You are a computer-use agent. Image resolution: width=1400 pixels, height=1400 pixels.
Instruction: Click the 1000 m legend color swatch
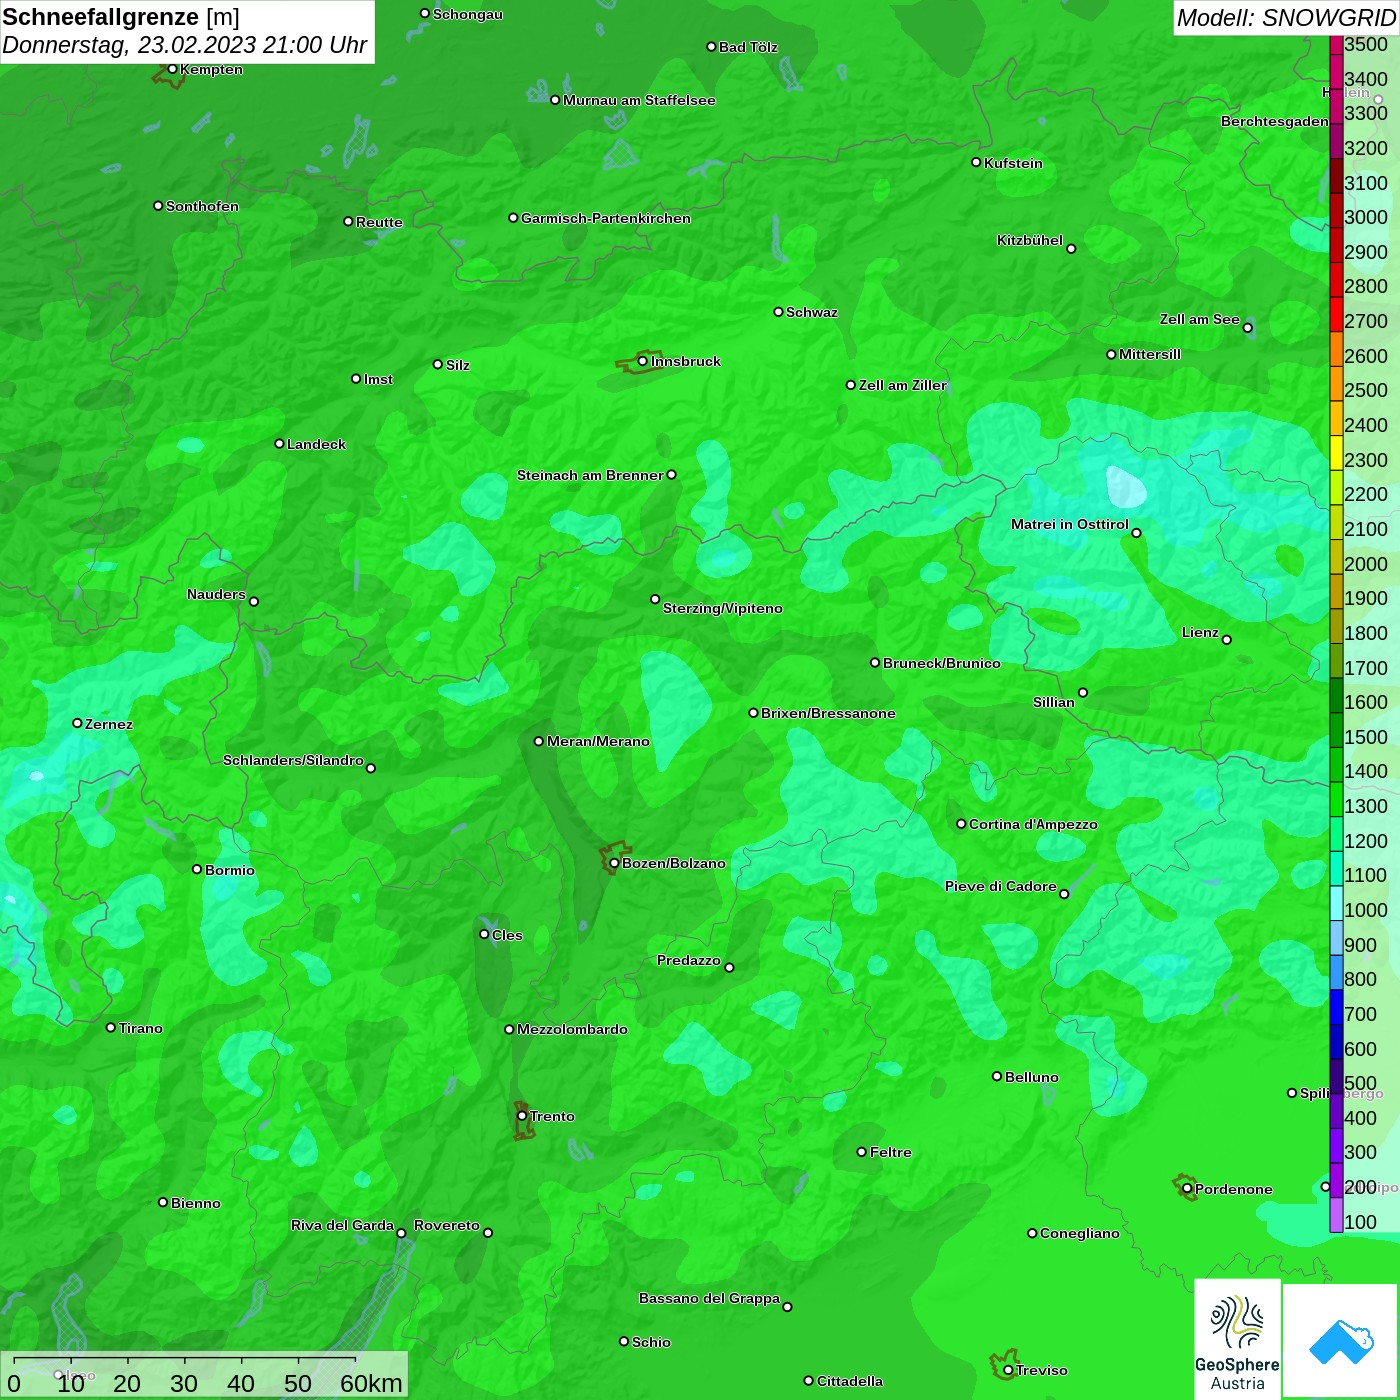pos(1336,903)
